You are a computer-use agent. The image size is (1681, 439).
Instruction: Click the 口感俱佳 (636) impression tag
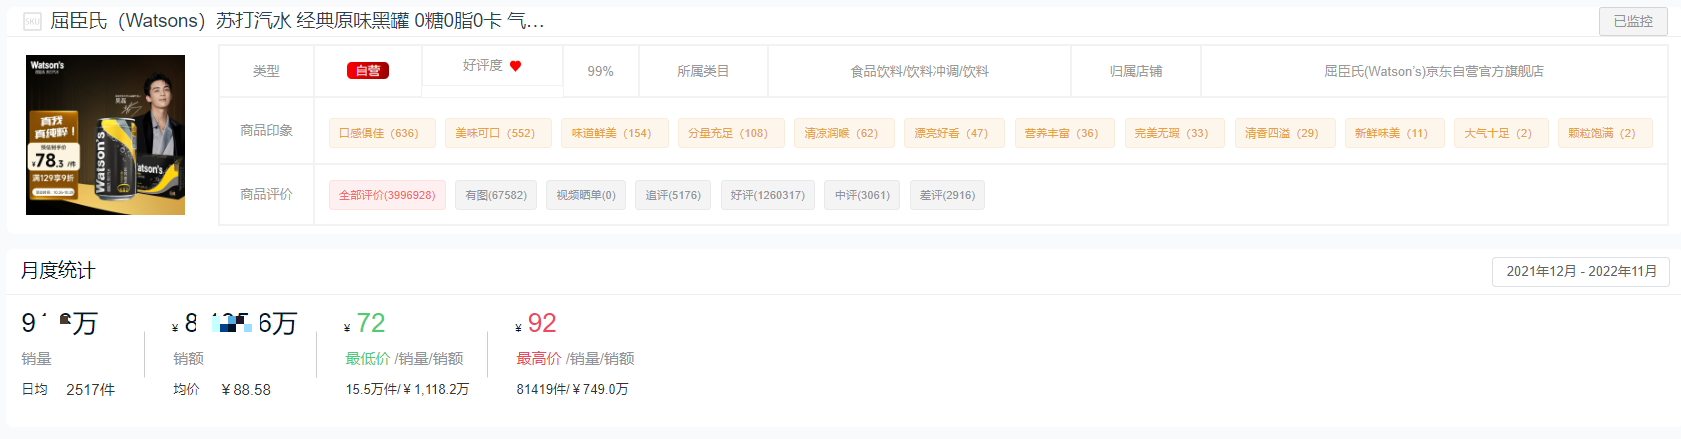click(x=381, y=133)
